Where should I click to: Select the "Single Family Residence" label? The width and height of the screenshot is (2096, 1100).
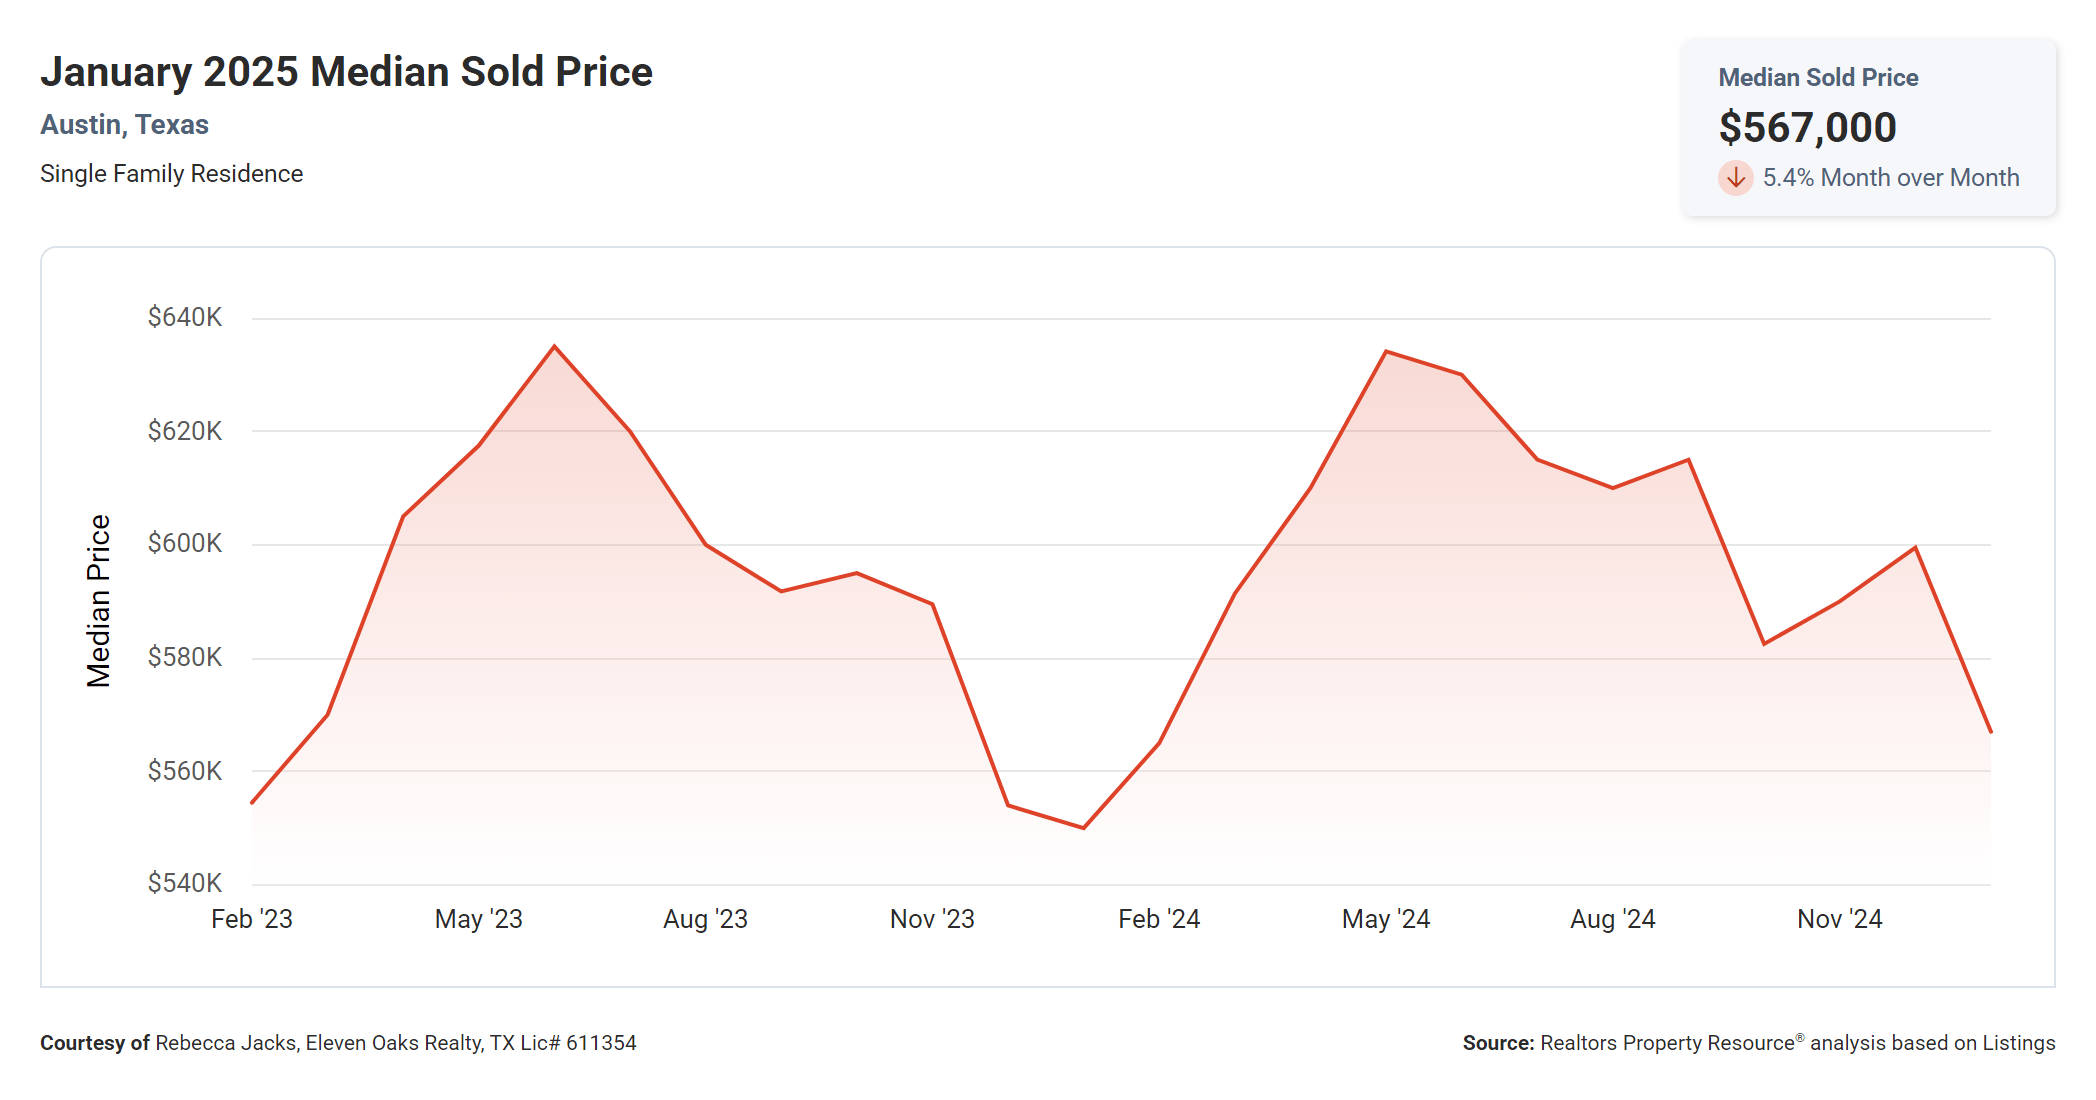click(x=171, y=174)
